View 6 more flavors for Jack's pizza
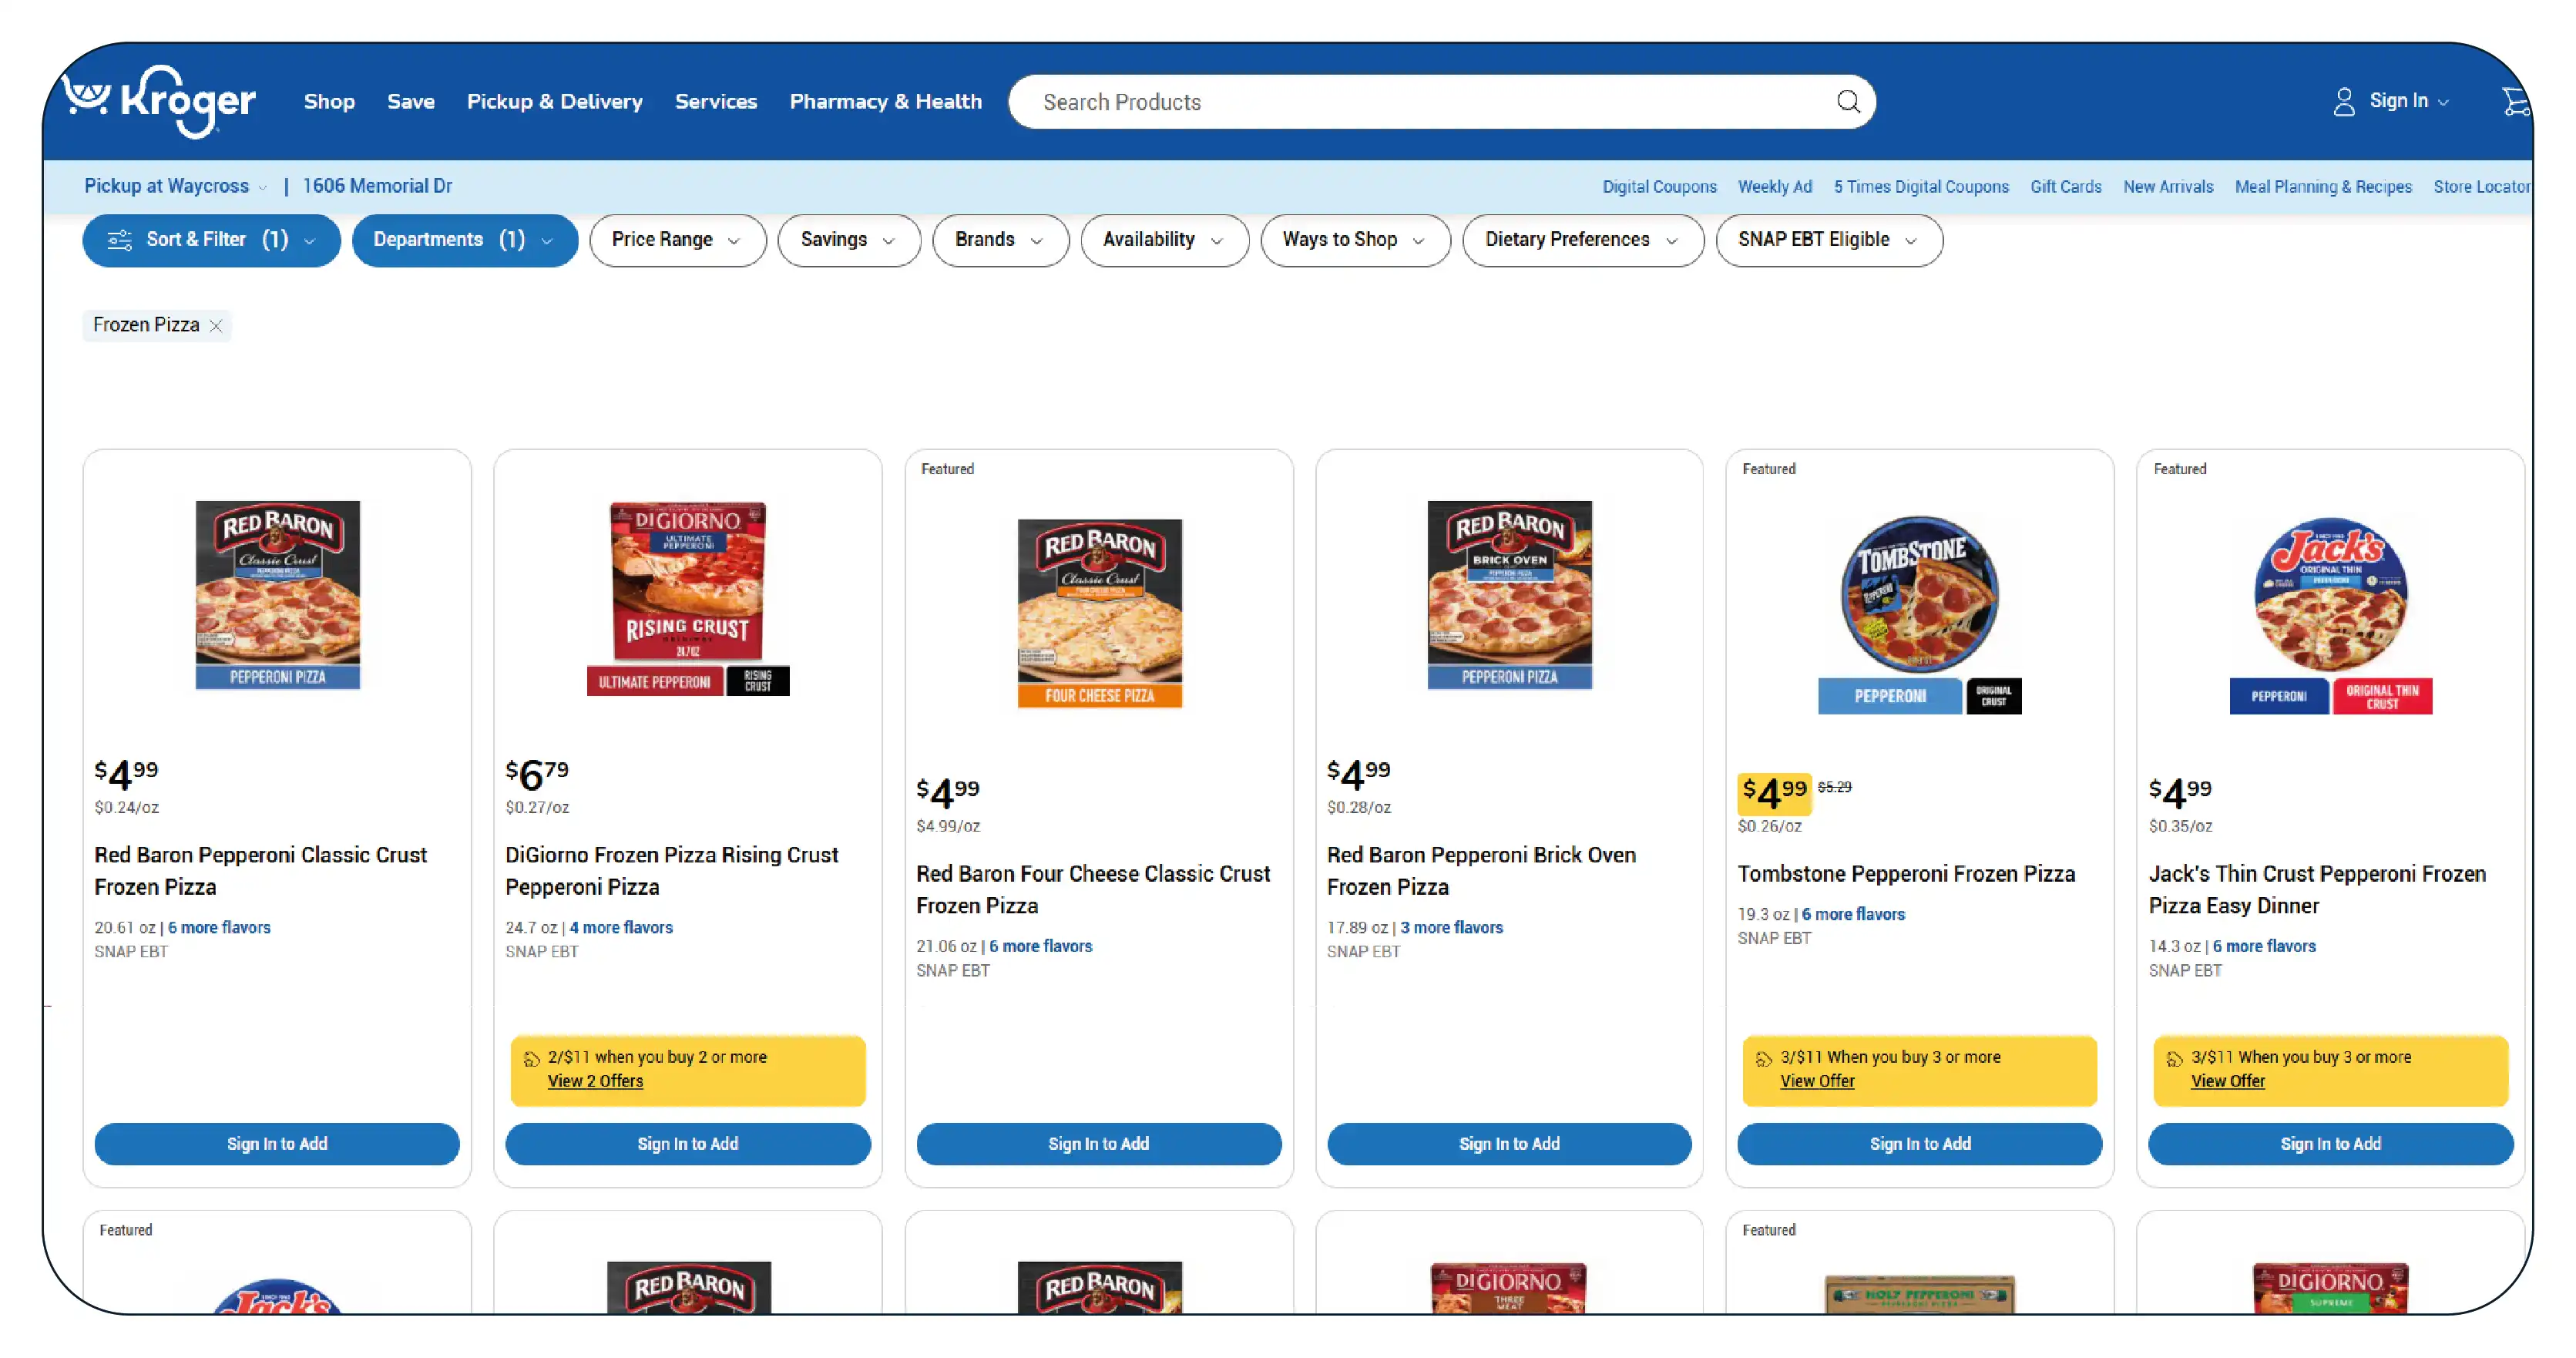The width and height of the screenshot is (2576, 1358). tap(2263, 946)
